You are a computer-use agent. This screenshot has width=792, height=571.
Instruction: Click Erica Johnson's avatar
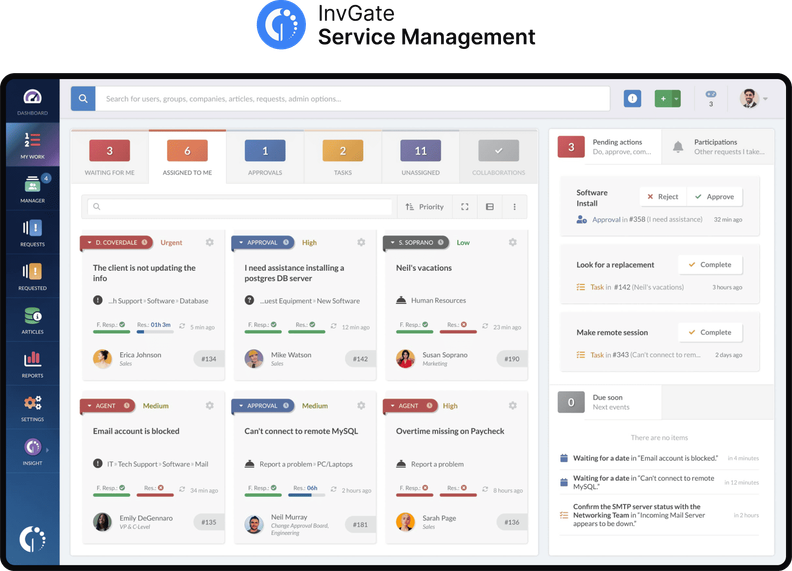pos(103,359)
